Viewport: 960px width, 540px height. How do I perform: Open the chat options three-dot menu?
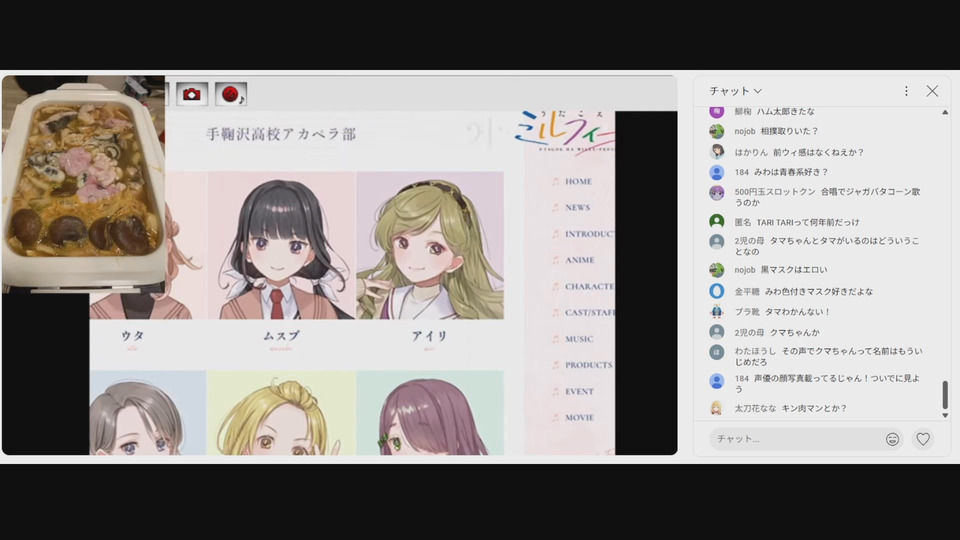point(906,91)
